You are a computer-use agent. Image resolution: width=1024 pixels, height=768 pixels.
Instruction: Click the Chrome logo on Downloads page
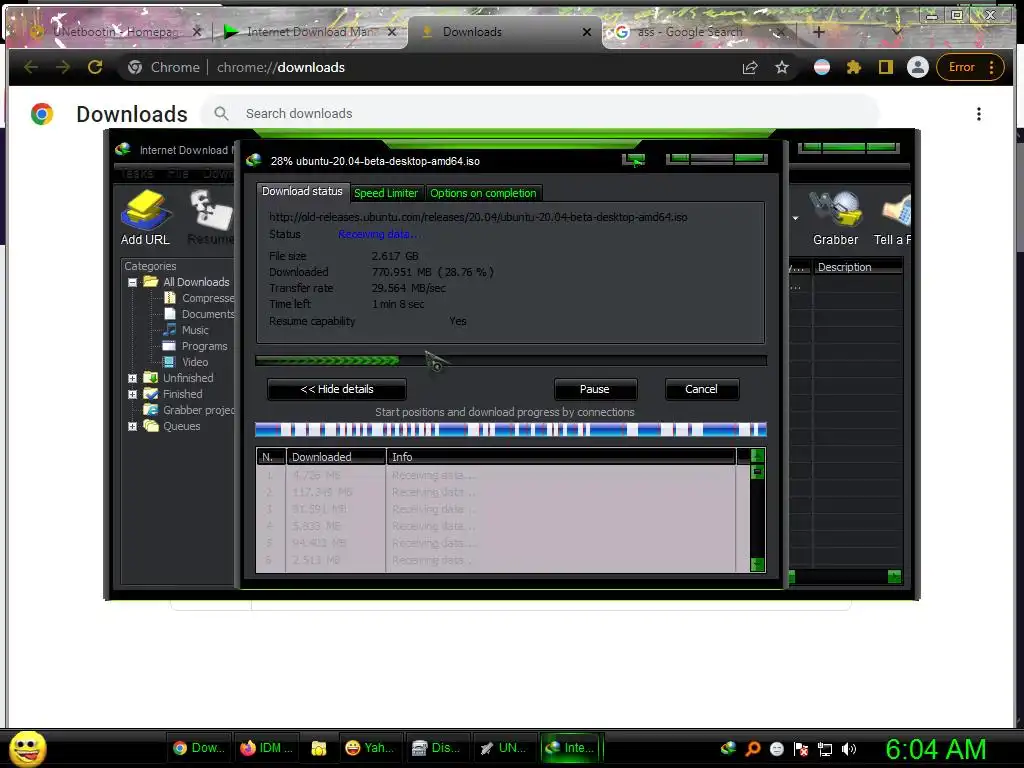[x=41, y=114]
